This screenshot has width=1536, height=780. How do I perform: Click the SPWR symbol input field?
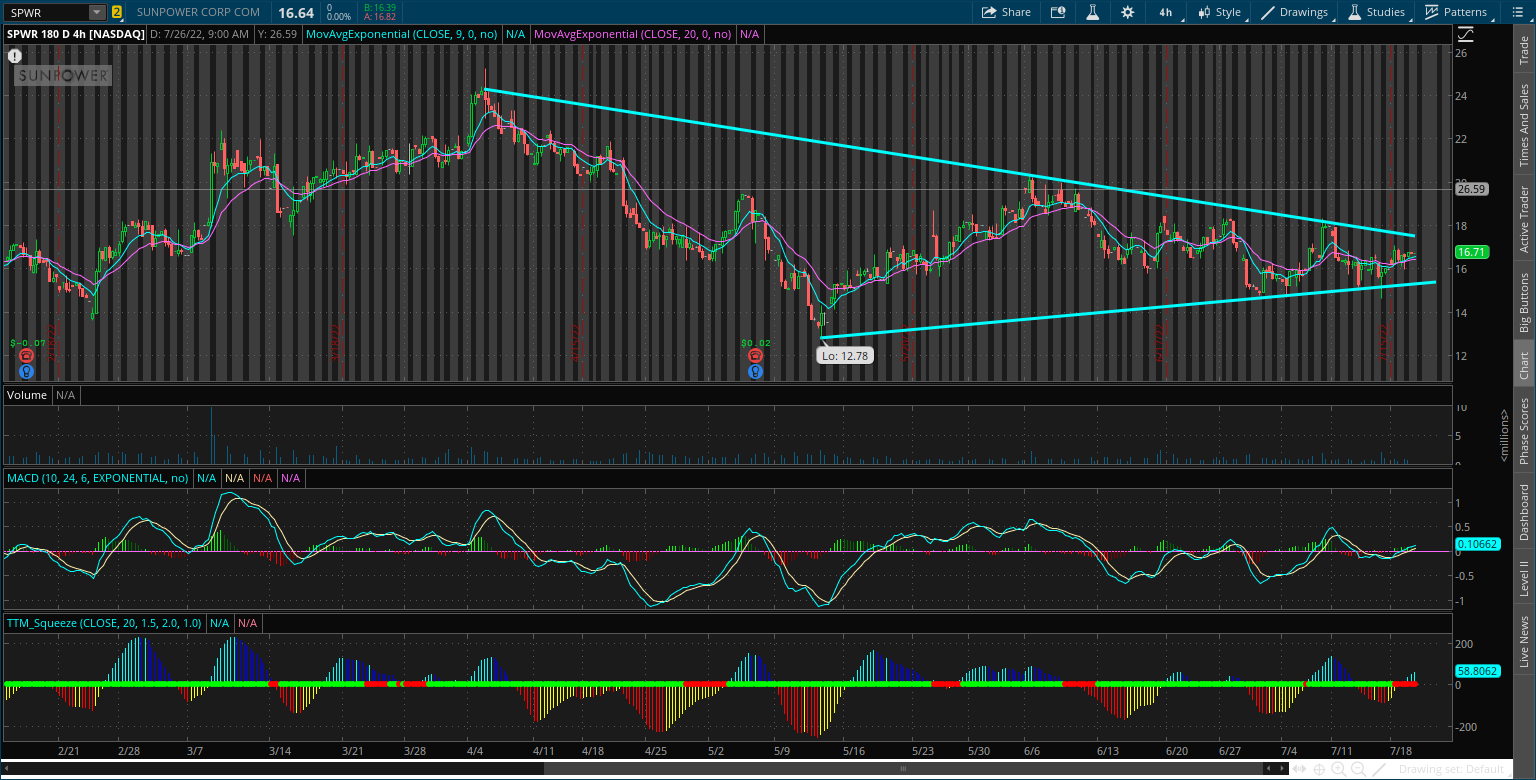click(46, 12)
